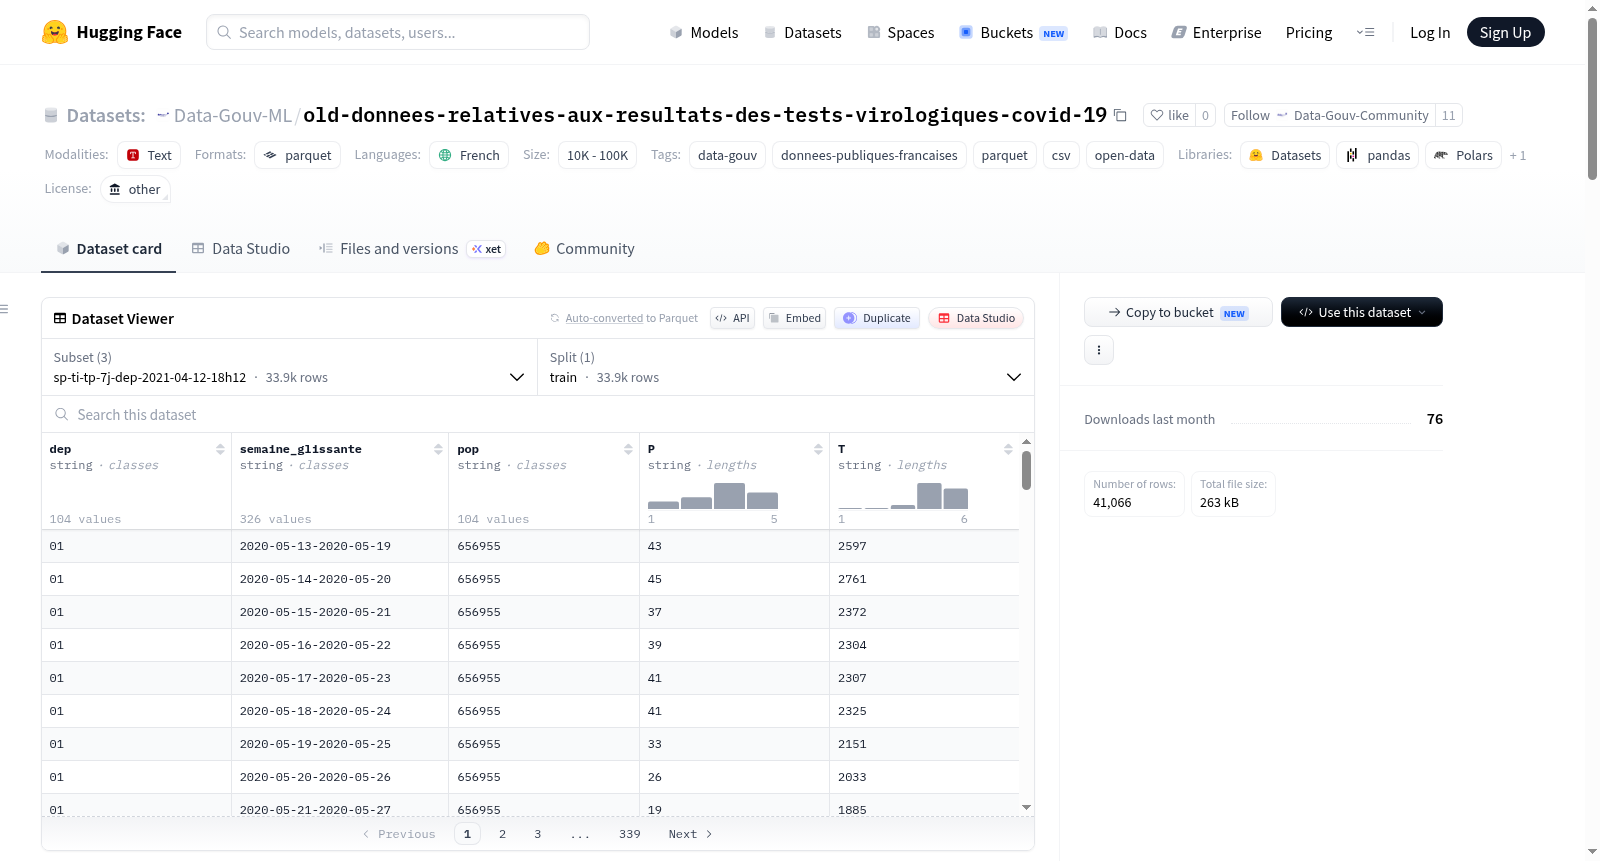Sort the pop column

click(x=628, y=449)
